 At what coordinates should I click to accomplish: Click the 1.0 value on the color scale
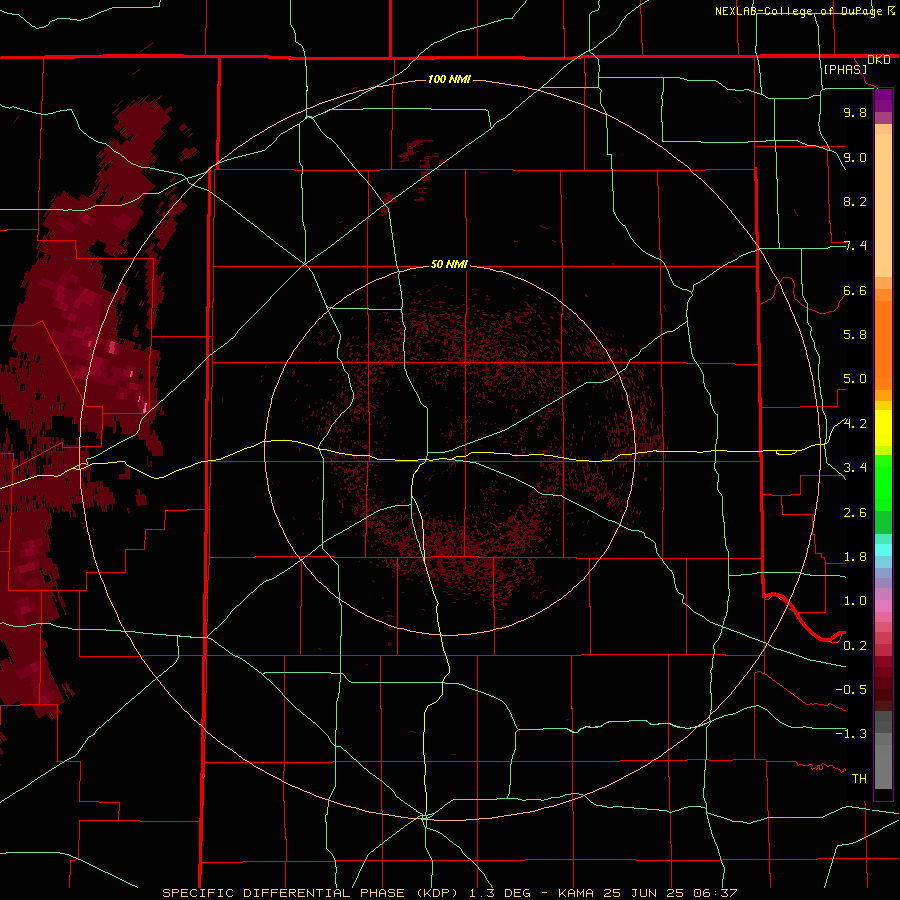855,601
